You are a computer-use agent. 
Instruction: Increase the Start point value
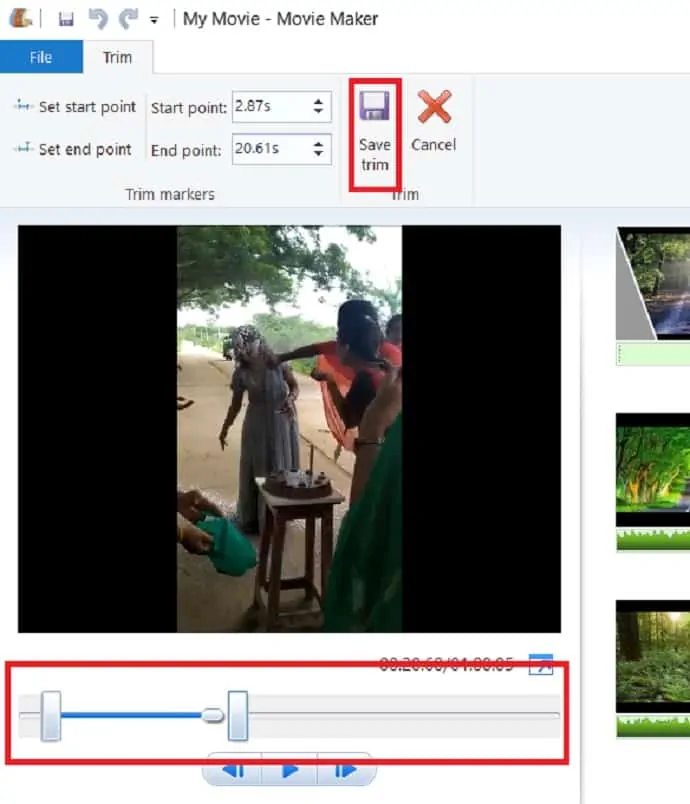[318, 101]
